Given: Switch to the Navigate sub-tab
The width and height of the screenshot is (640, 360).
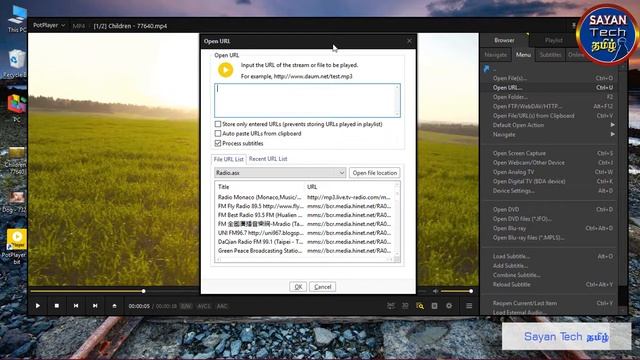Looking at the screenshot, I should pyautogui.click(x=496, y=55).
